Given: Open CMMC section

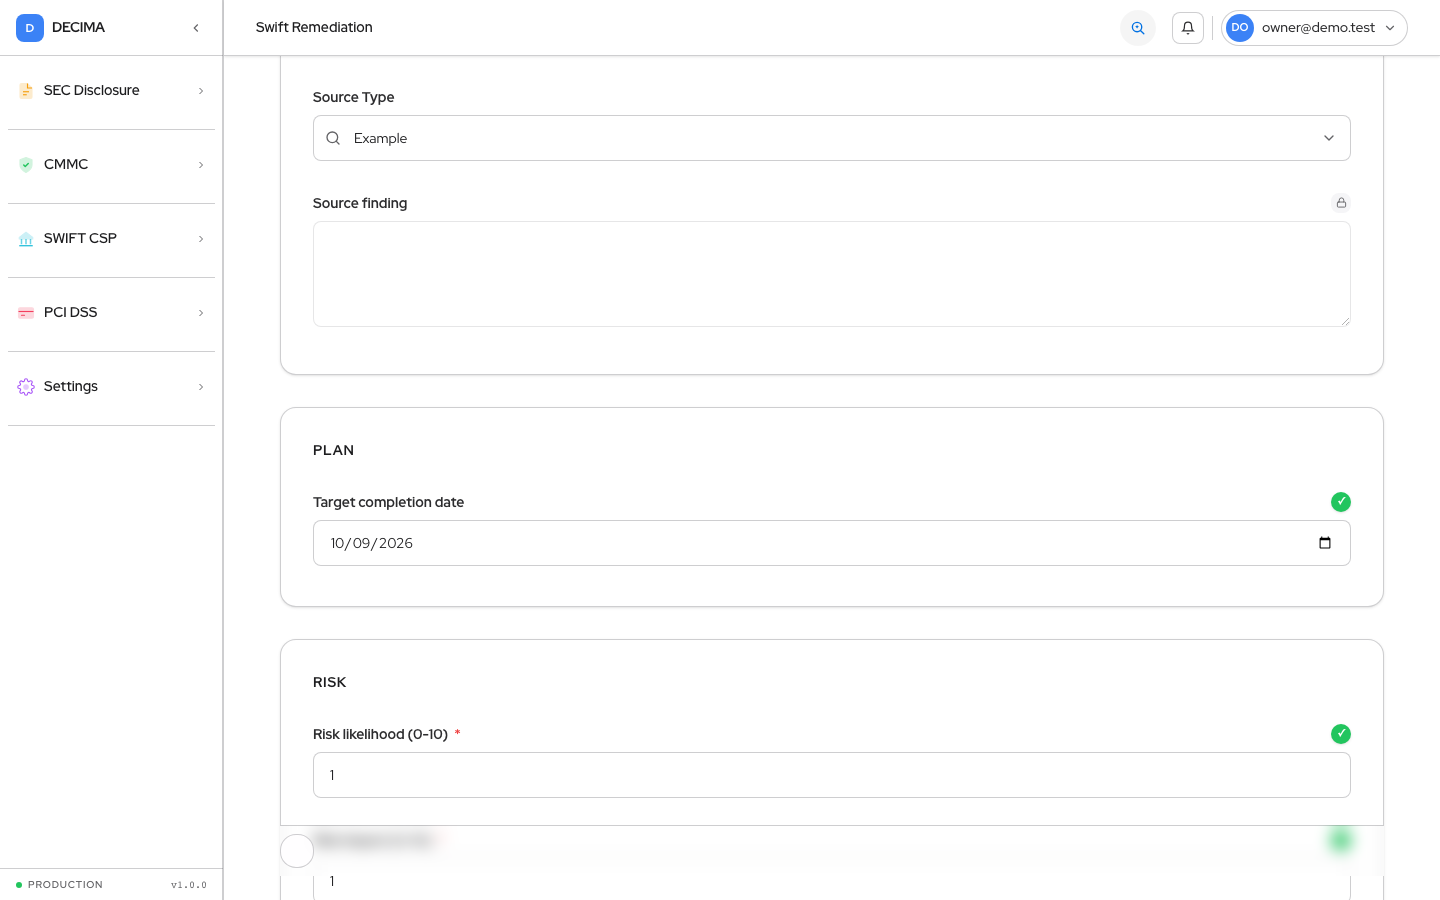Looking at the screenshot, I should pos(111,165).
